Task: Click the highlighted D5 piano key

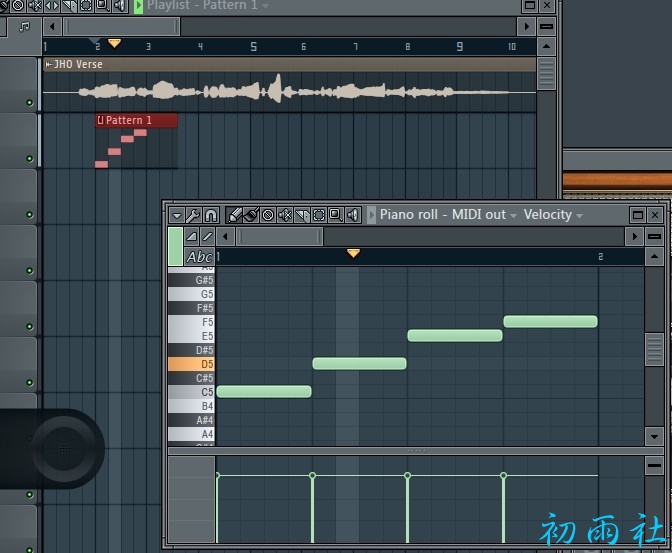Action: click(x=191, y=364)
